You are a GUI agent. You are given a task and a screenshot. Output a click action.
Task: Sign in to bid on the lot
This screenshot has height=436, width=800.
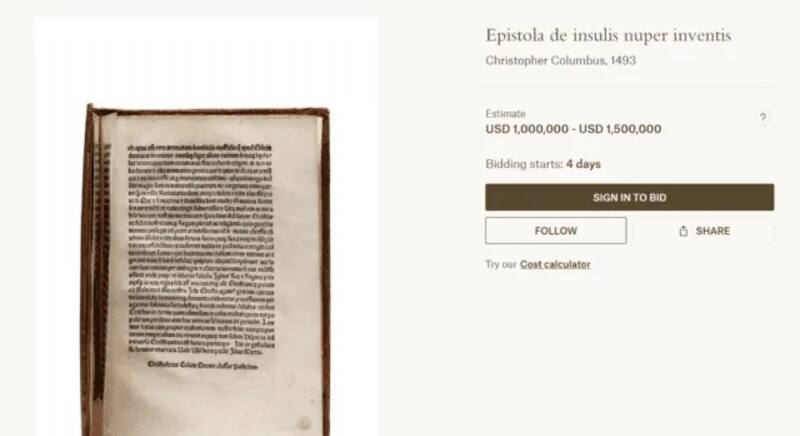click(x=629, y=197)
